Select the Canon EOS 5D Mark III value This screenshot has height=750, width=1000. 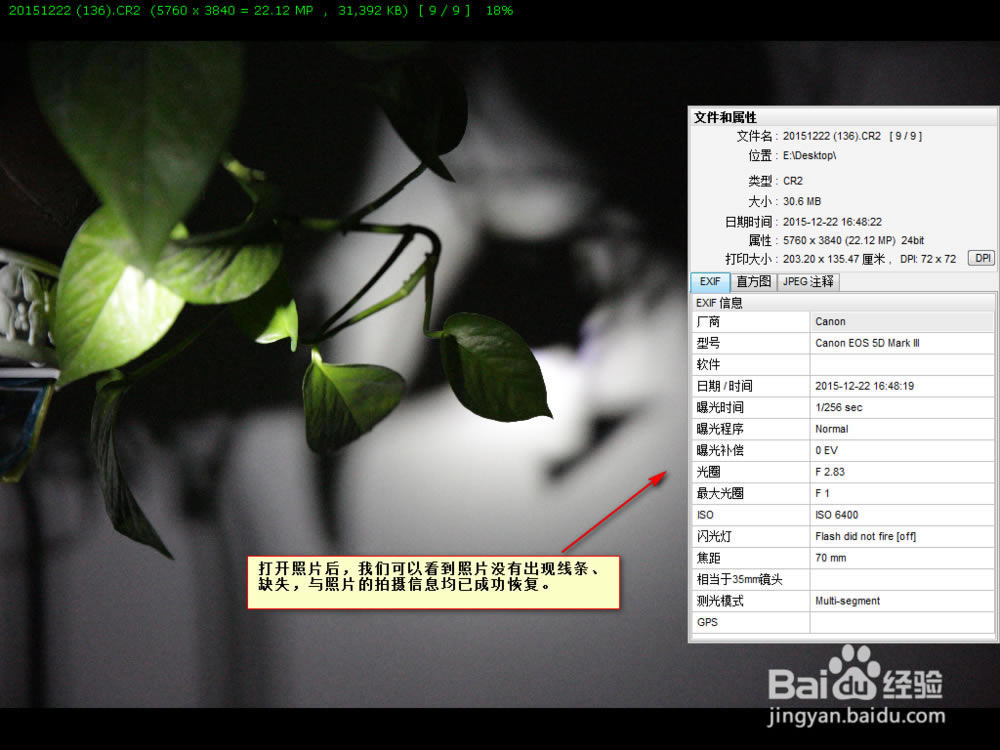click(867, 343)
